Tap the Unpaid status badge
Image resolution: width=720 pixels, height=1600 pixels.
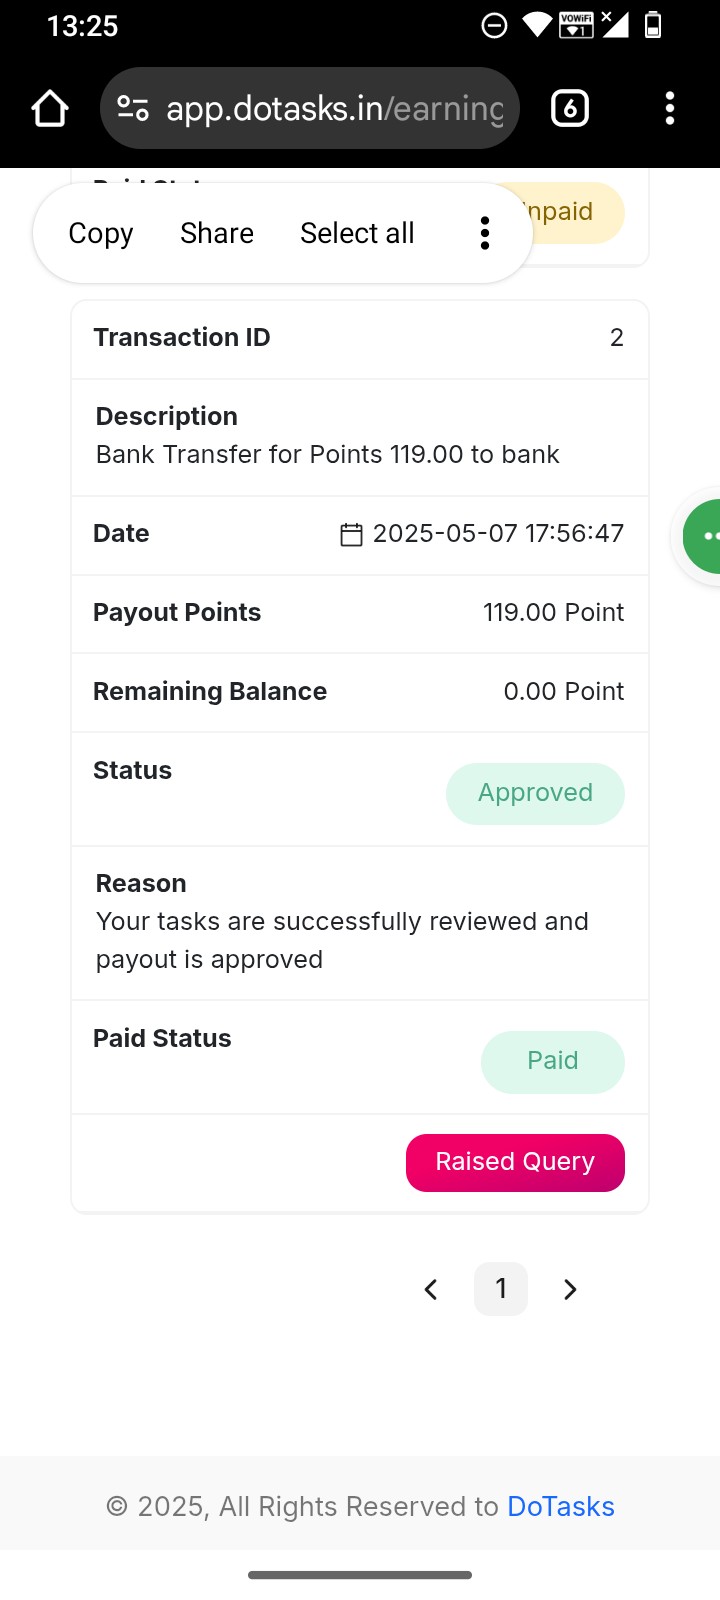577,212
